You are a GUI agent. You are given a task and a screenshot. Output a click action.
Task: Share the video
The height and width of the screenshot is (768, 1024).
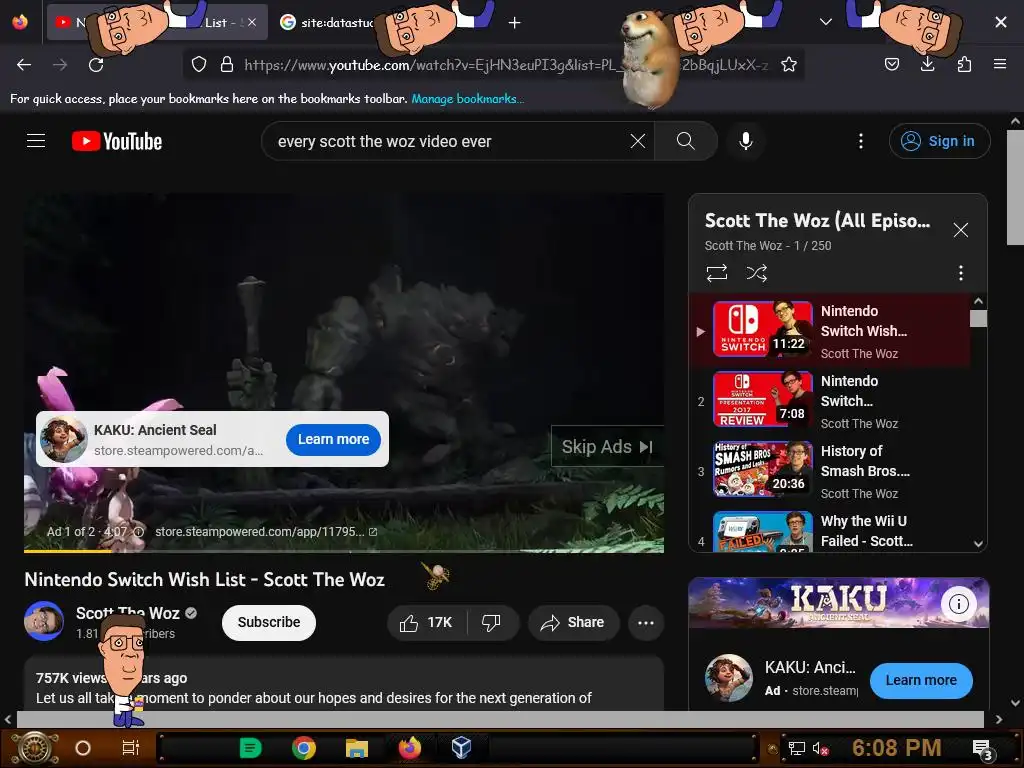pyautogui.click(x=573, y=623)
